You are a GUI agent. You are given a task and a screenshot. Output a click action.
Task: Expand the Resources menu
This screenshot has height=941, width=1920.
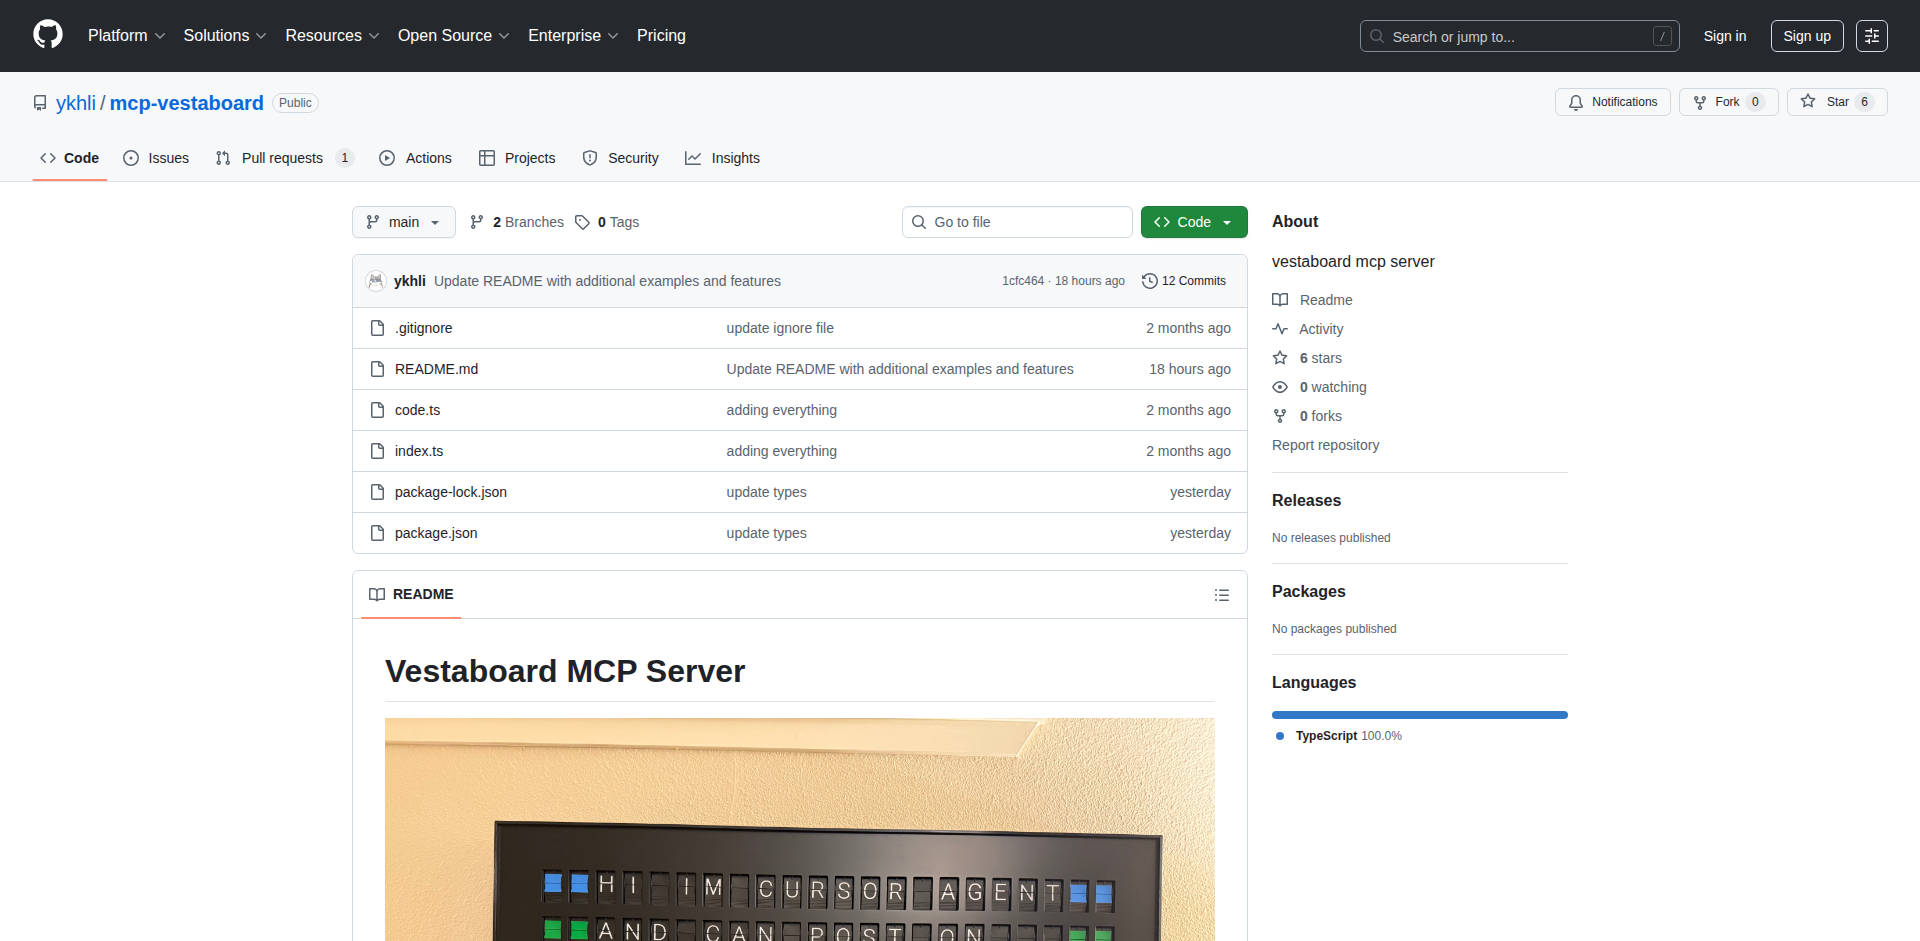[x=332, y=35]
